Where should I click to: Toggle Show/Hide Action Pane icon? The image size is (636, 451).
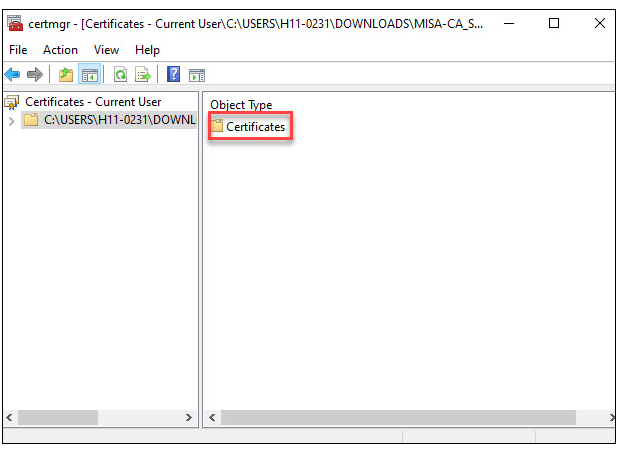(197, 75)
